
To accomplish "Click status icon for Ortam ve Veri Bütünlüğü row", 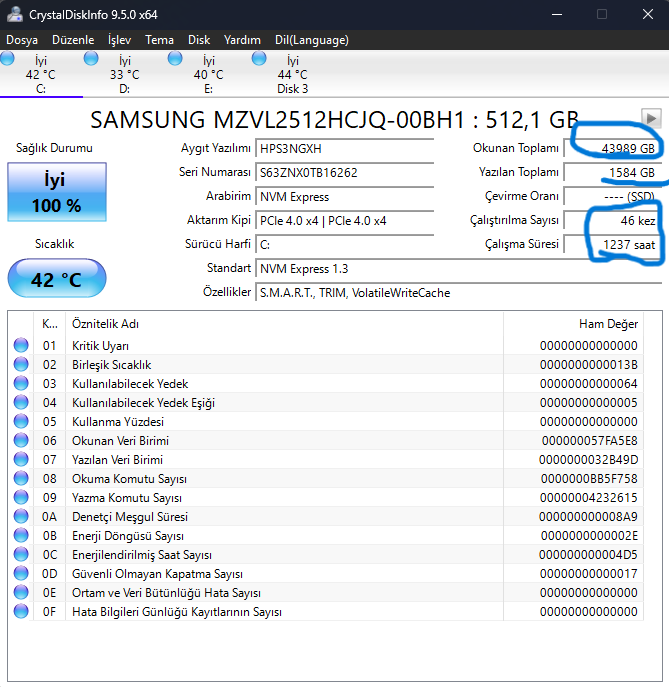I will coord(21,592).
